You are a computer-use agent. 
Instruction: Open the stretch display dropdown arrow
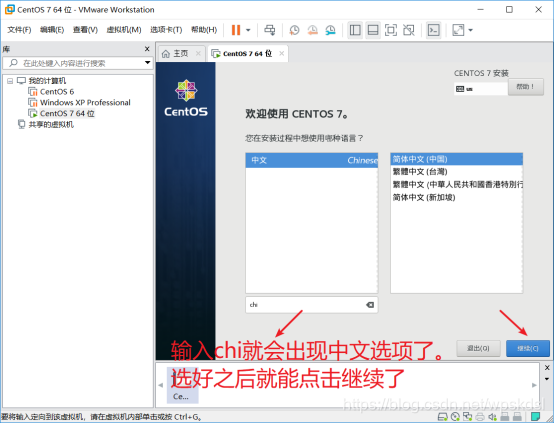[x=471, y=30]
